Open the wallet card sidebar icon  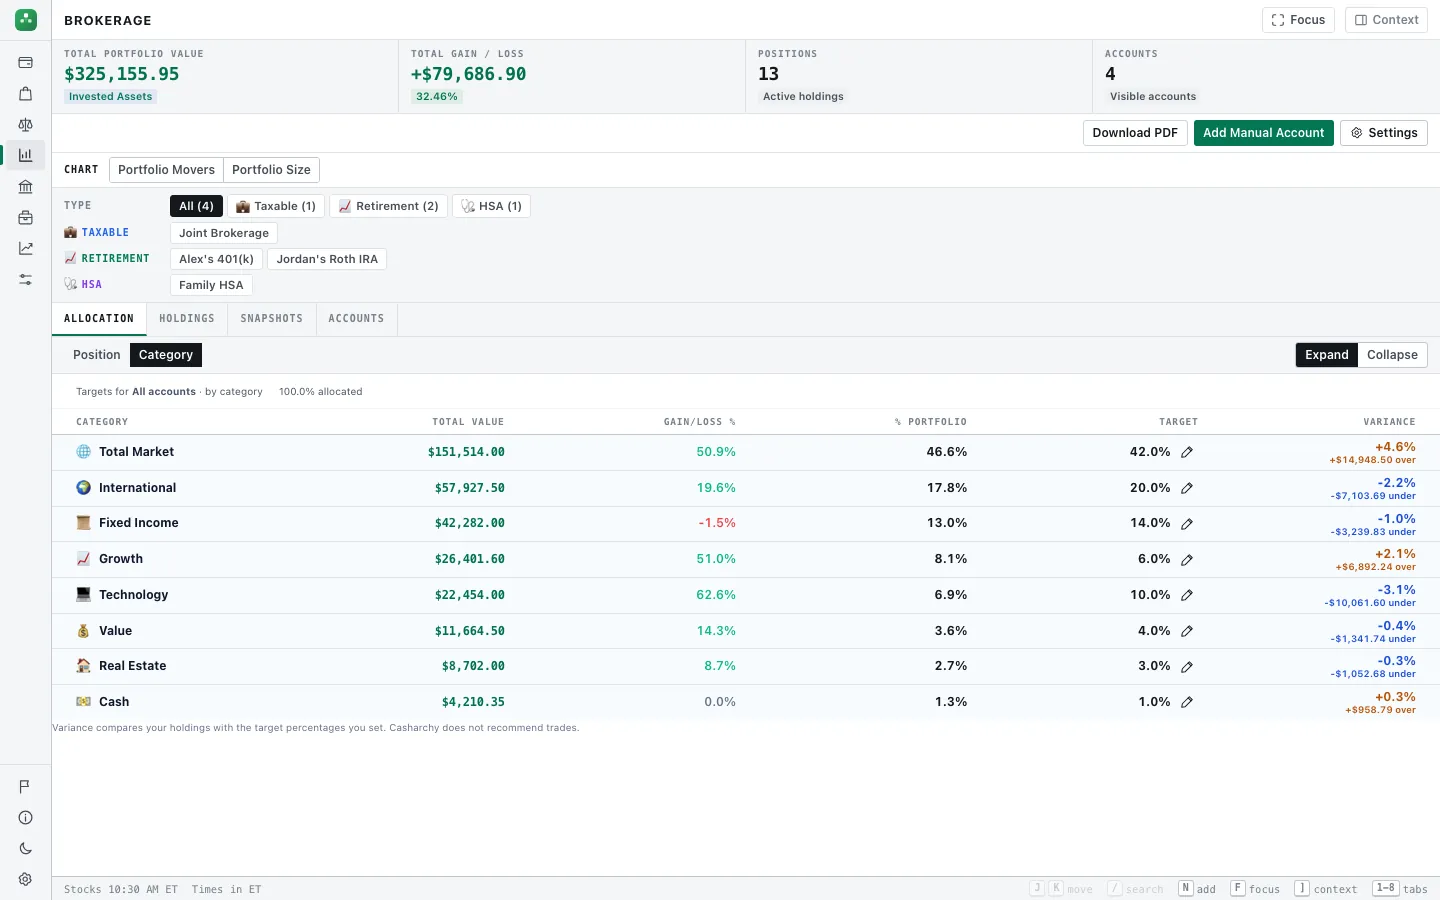26,63
